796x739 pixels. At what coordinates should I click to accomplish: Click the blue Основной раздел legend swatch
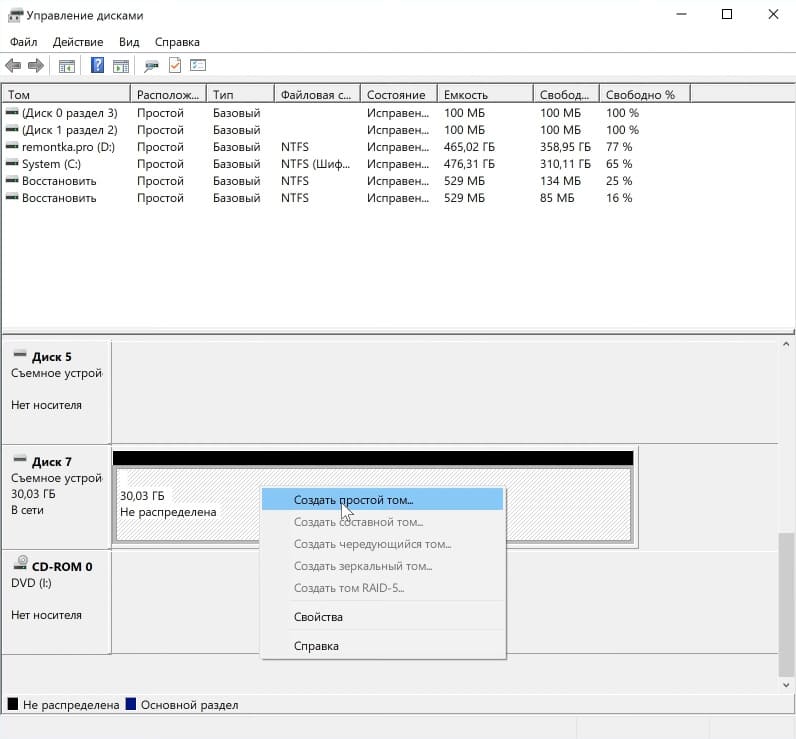[130, 704]
